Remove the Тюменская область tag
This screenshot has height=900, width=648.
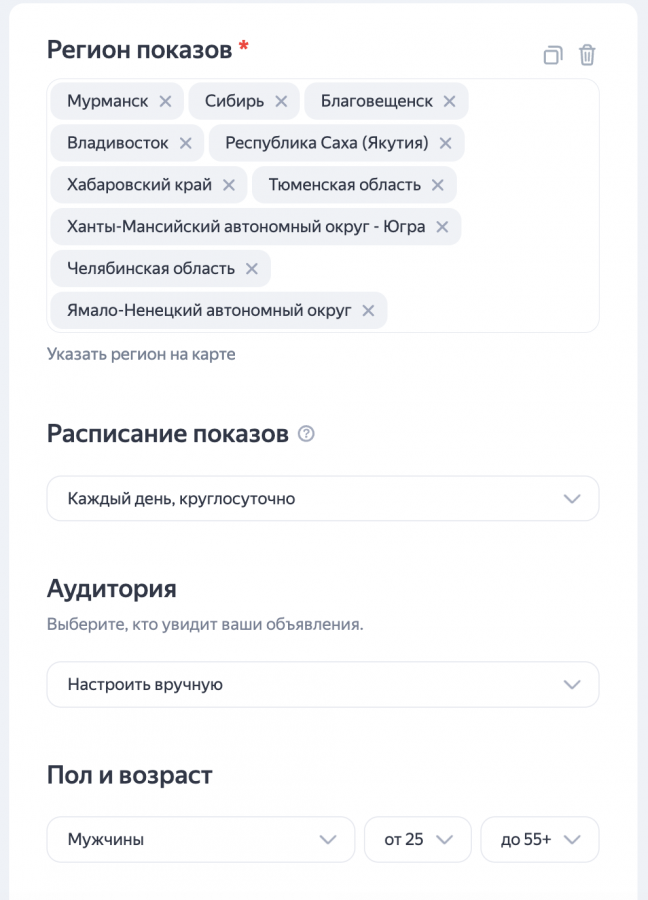point(438,185)
